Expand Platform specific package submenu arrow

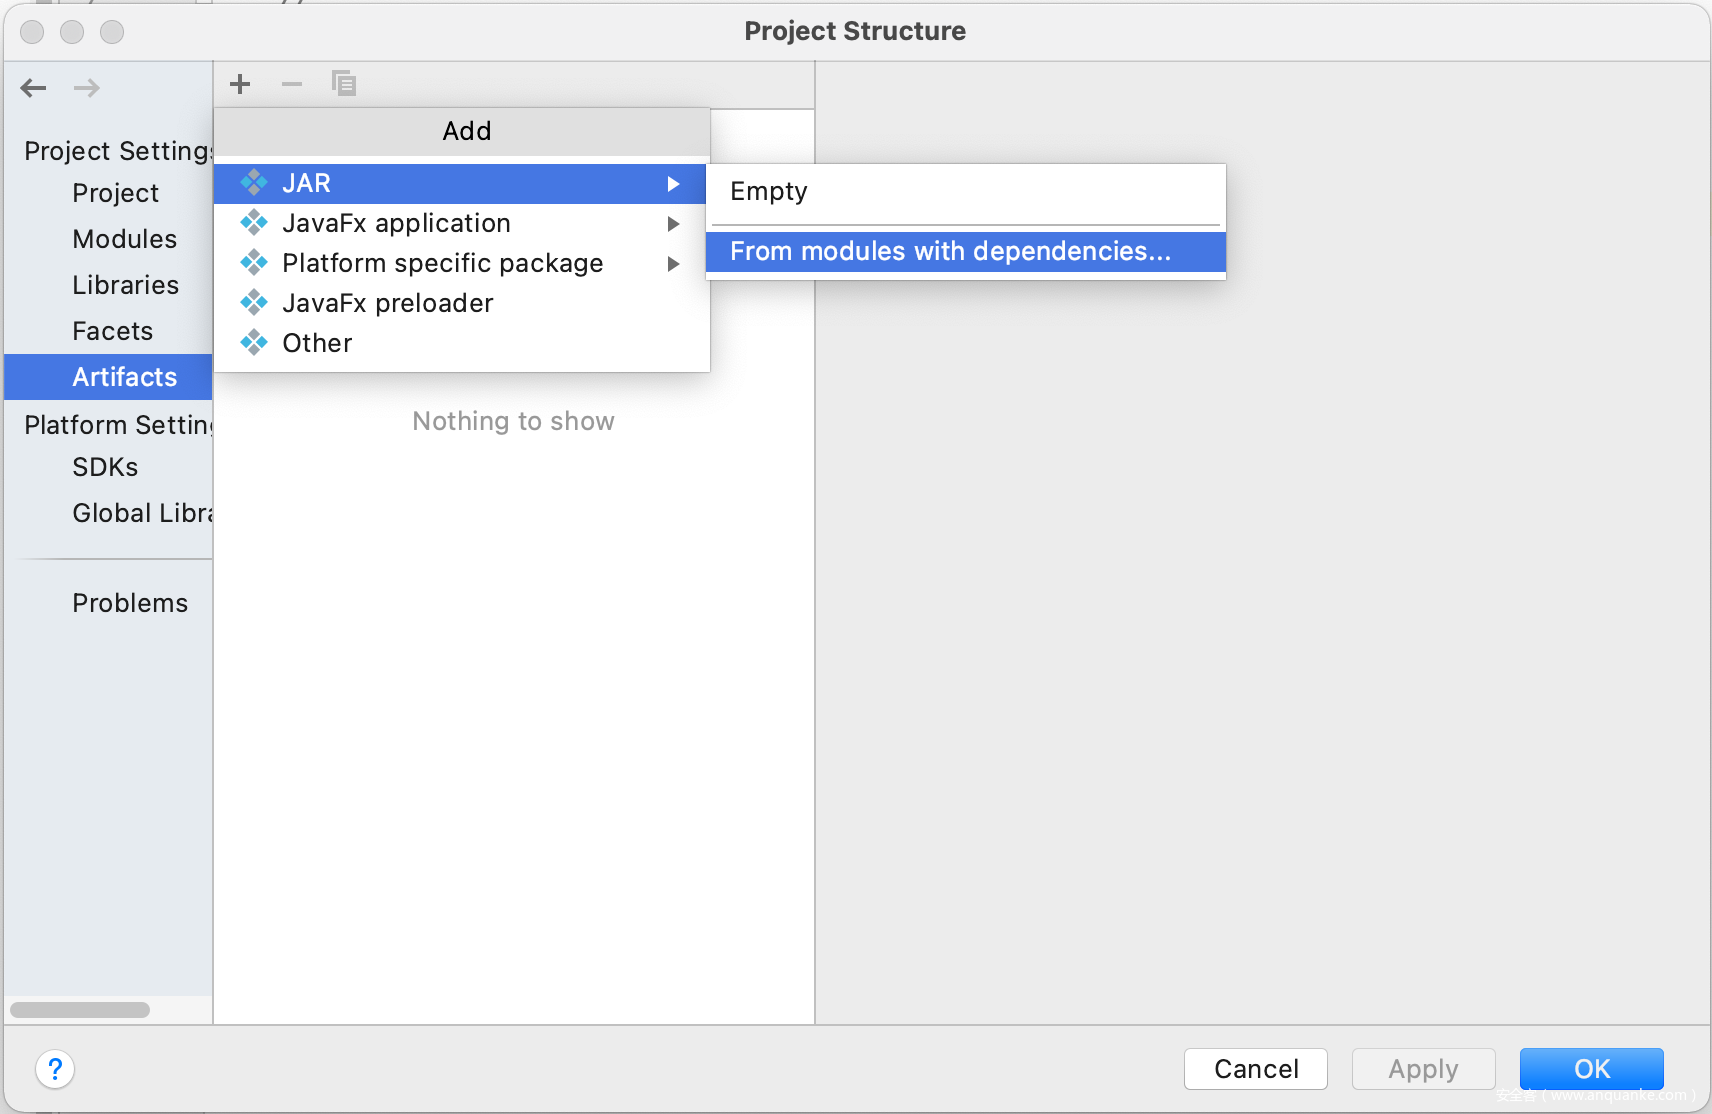673,264
